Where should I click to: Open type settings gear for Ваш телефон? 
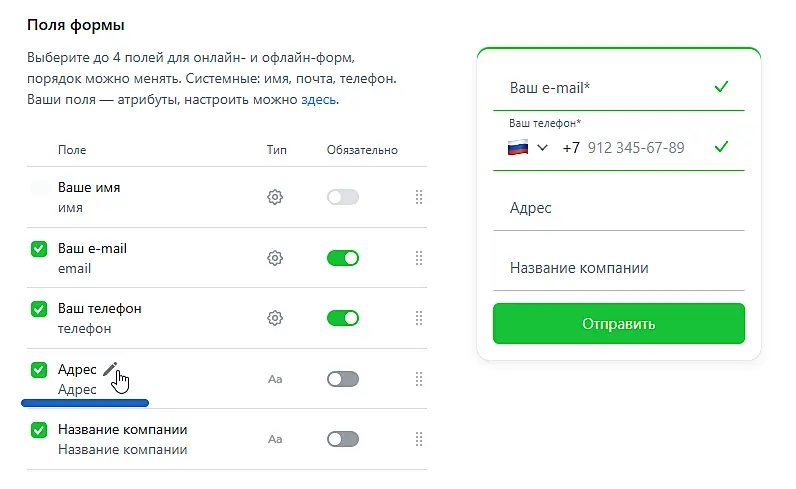pyautogui.click(x=275, y=318)
